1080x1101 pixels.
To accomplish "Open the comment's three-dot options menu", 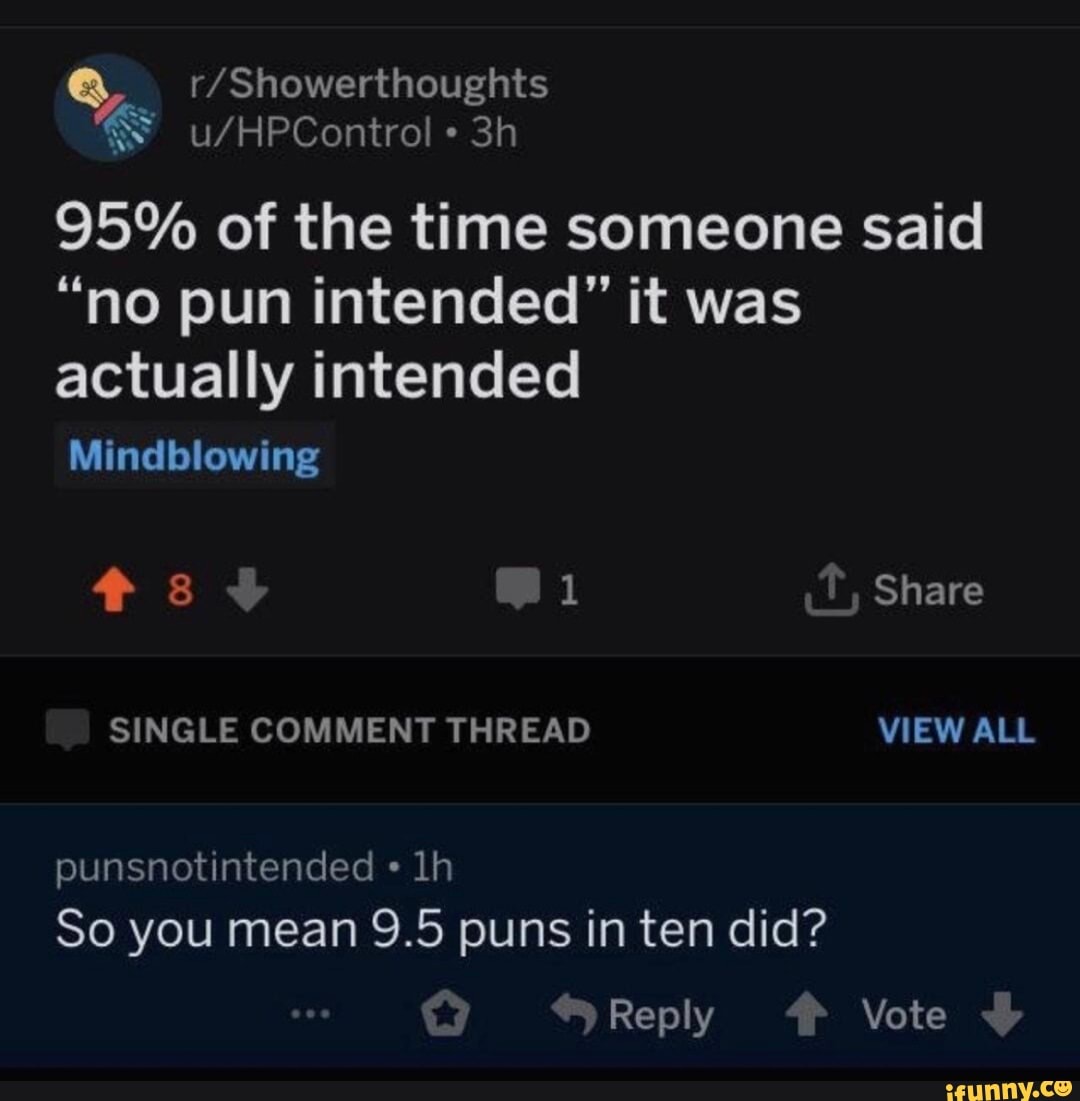I will 317,1013.
